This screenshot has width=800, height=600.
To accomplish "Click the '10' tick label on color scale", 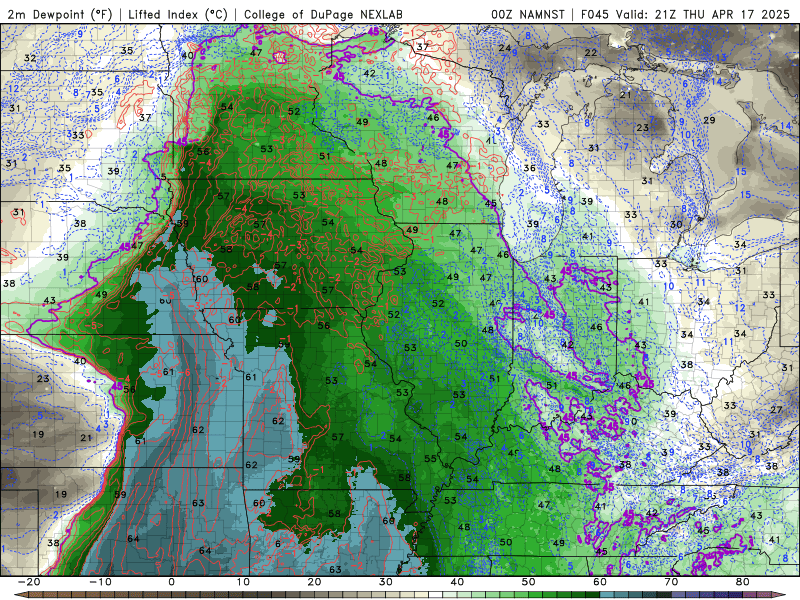I will 243,582.
